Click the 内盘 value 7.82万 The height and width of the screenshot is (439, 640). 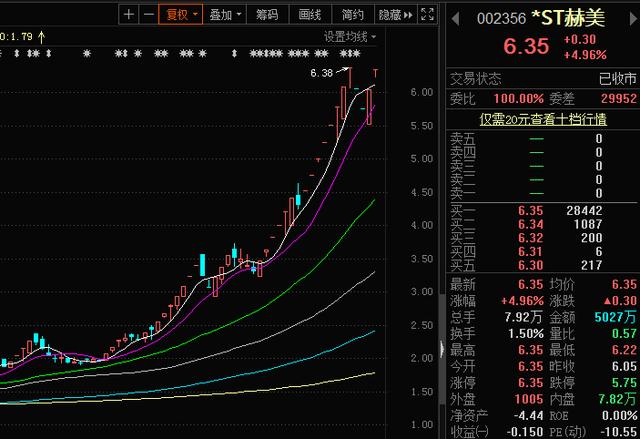click(x=618, y=399)
